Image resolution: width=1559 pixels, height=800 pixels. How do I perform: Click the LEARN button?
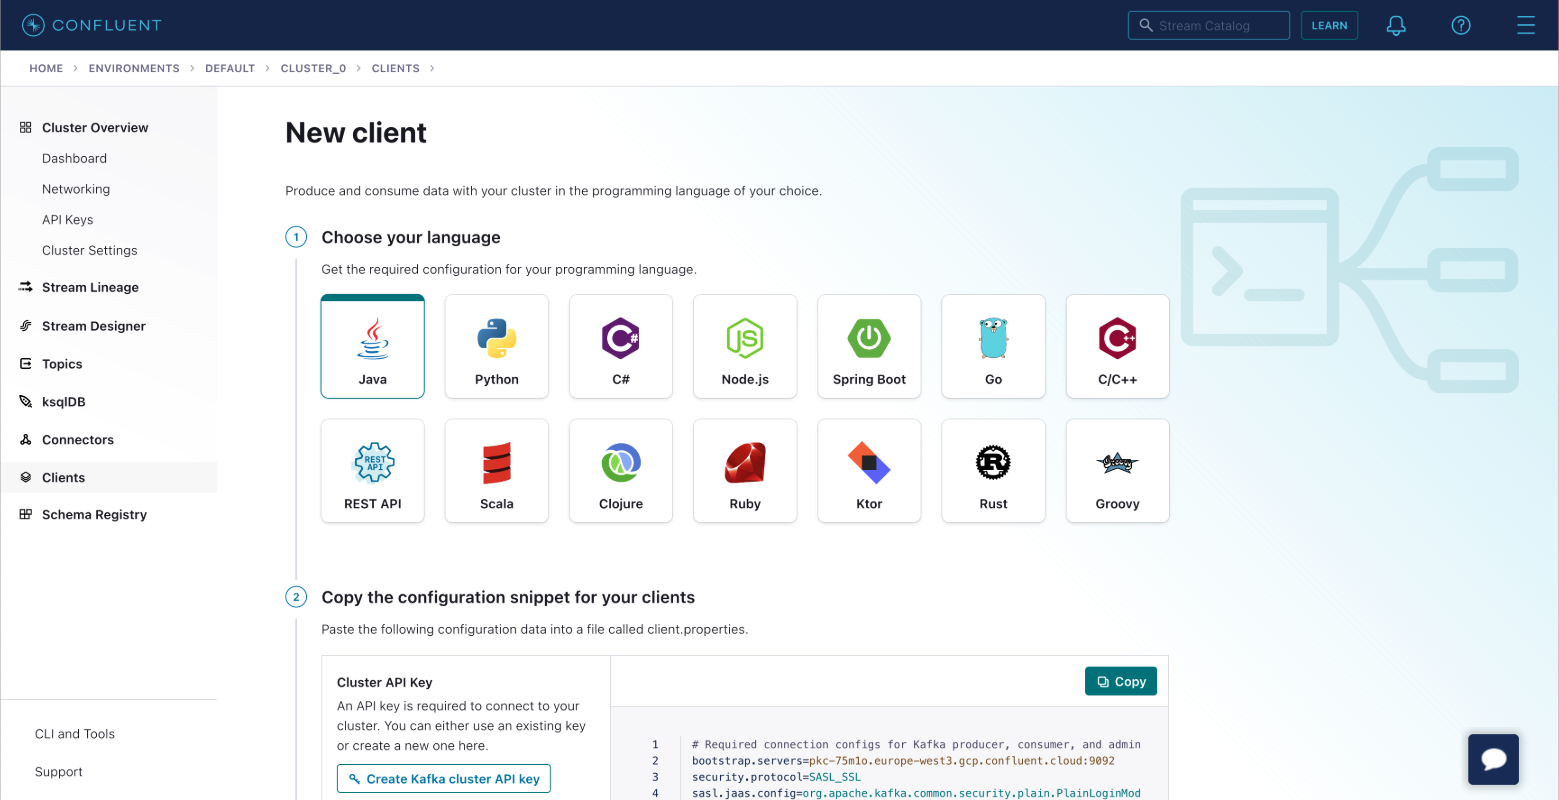(1329, 25)
